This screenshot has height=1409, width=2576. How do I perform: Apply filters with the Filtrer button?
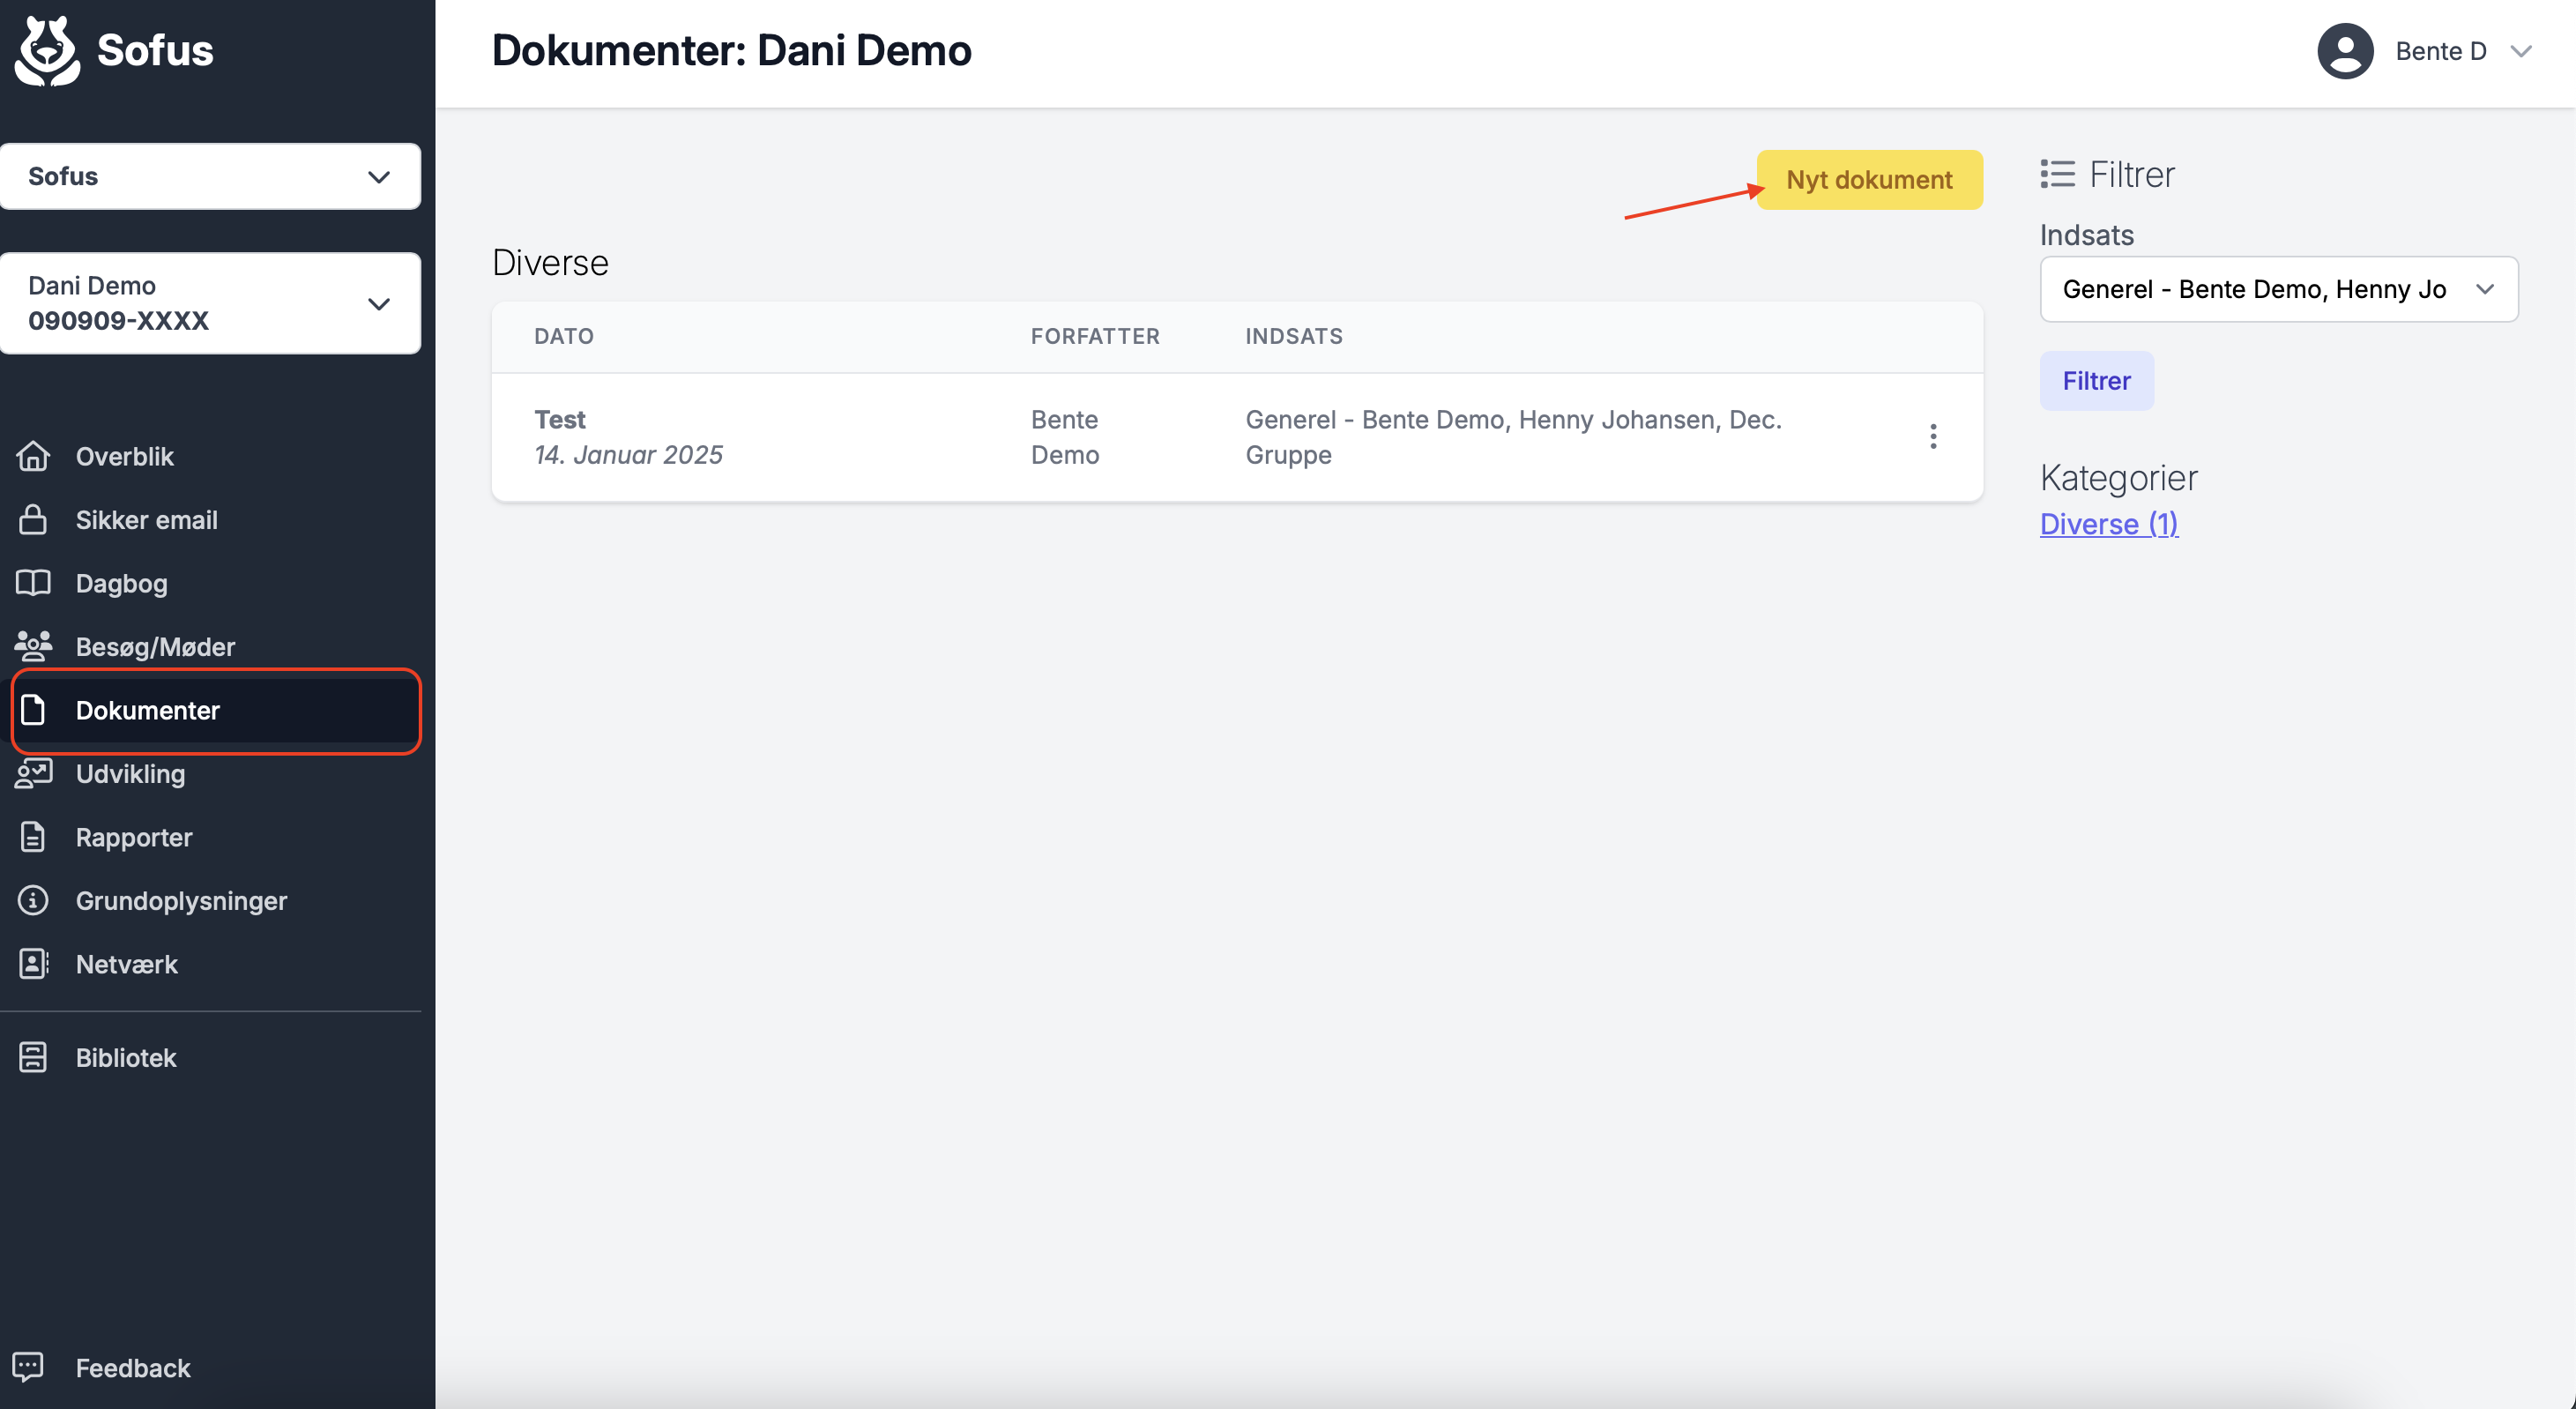tap(2096, 381)
